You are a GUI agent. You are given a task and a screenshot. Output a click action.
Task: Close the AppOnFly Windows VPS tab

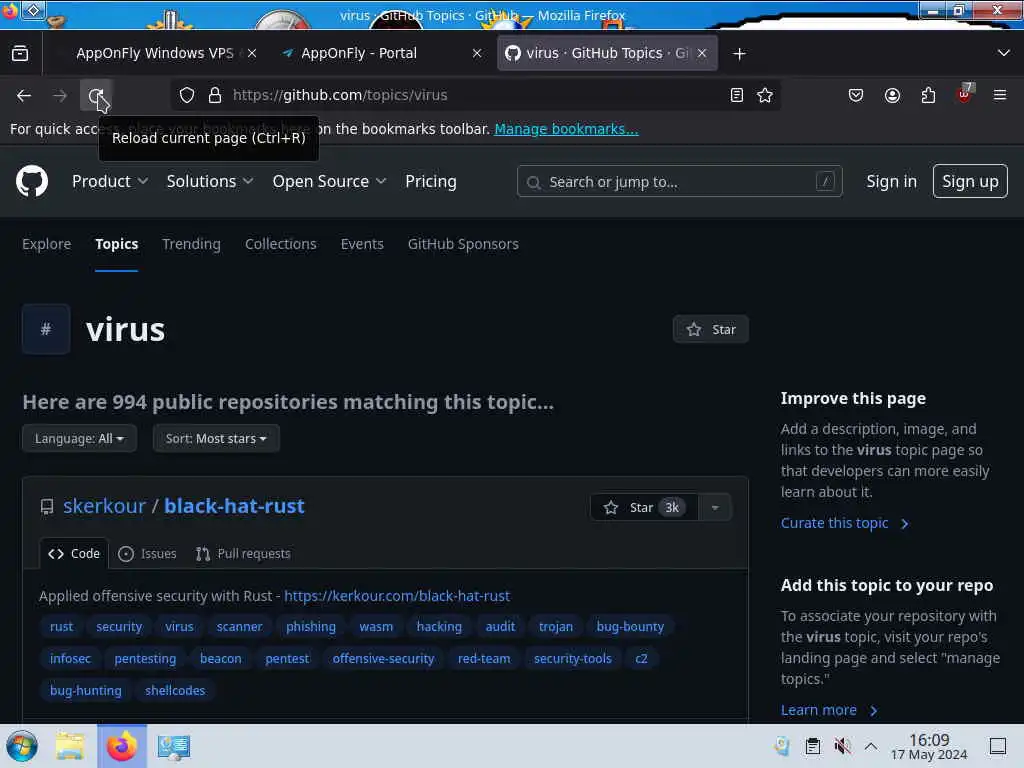(252, 53)
